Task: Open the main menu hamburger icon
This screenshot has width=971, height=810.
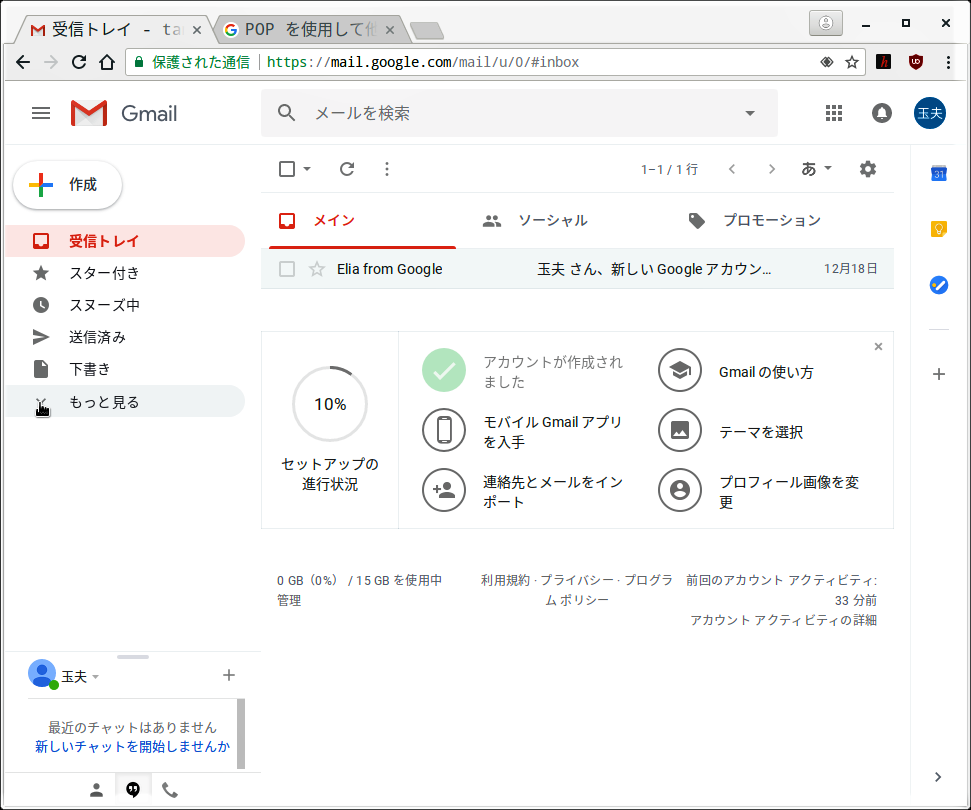Action: (x=41, y=113)
